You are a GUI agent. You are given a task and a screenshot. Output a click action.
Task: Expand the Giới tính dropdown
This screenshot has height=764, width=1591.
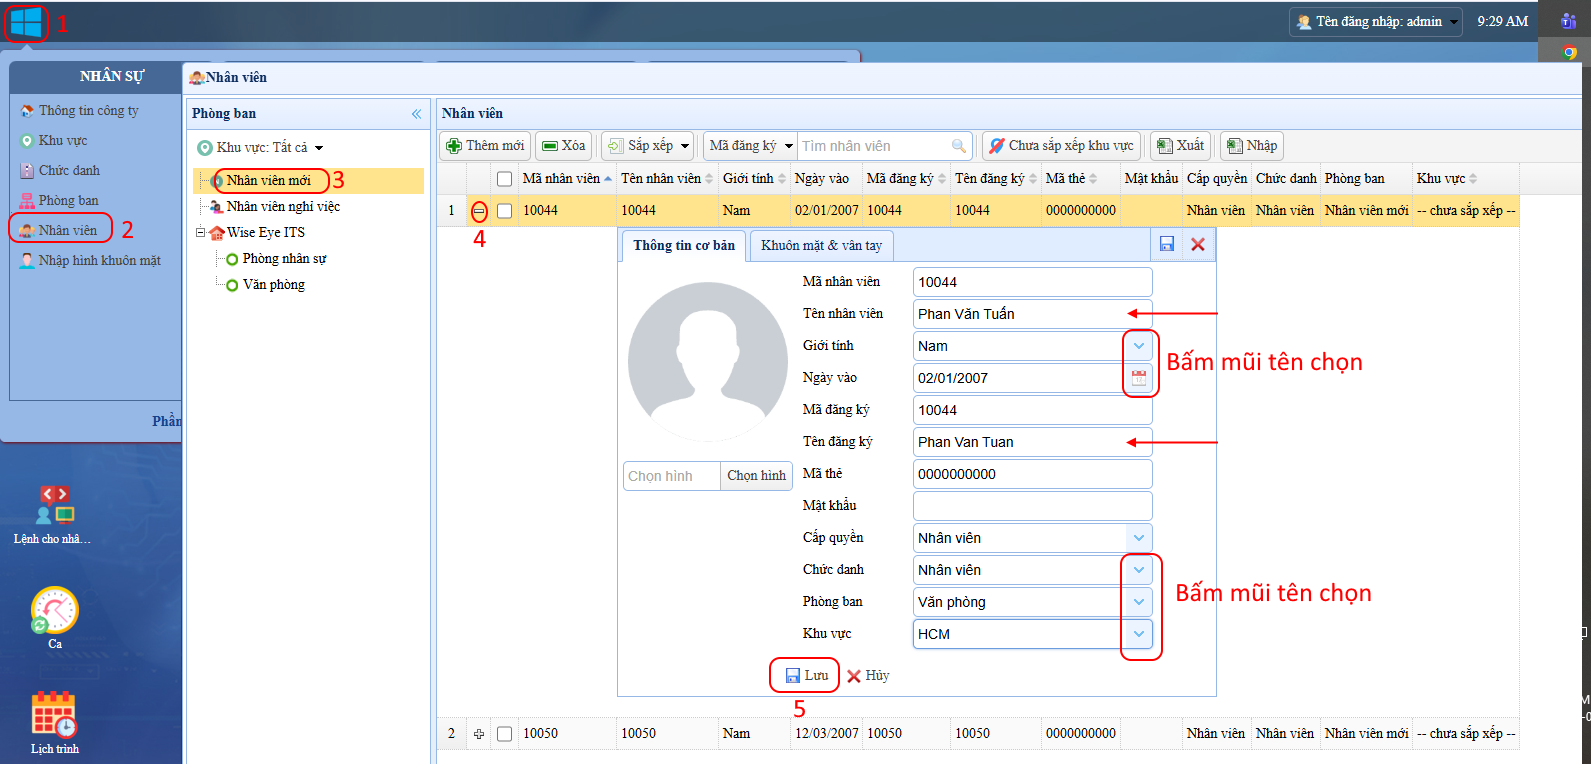[x=1138, y=346]
